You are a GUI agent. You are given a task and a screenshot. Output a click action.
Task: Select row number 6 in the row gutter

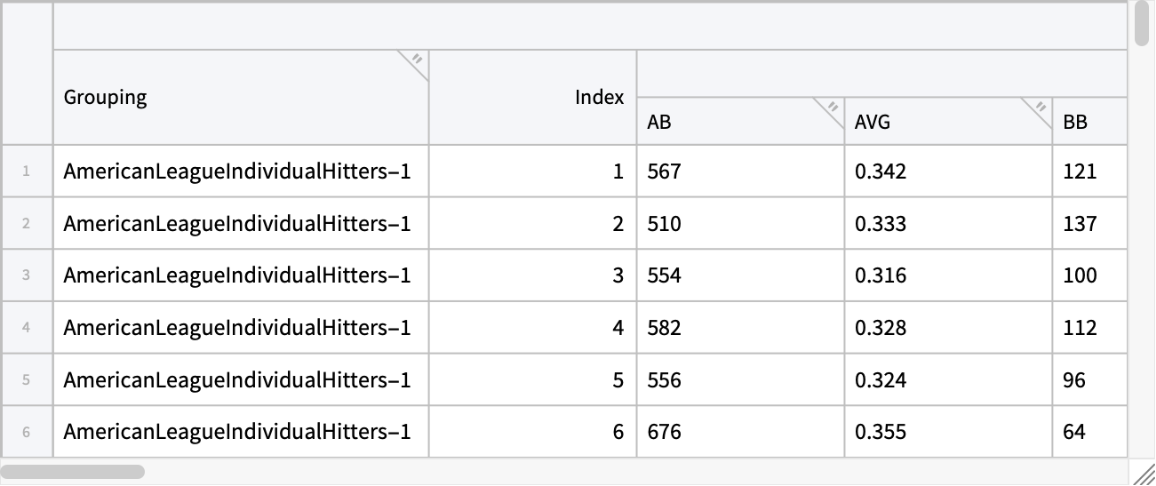[x=27, y=432]
